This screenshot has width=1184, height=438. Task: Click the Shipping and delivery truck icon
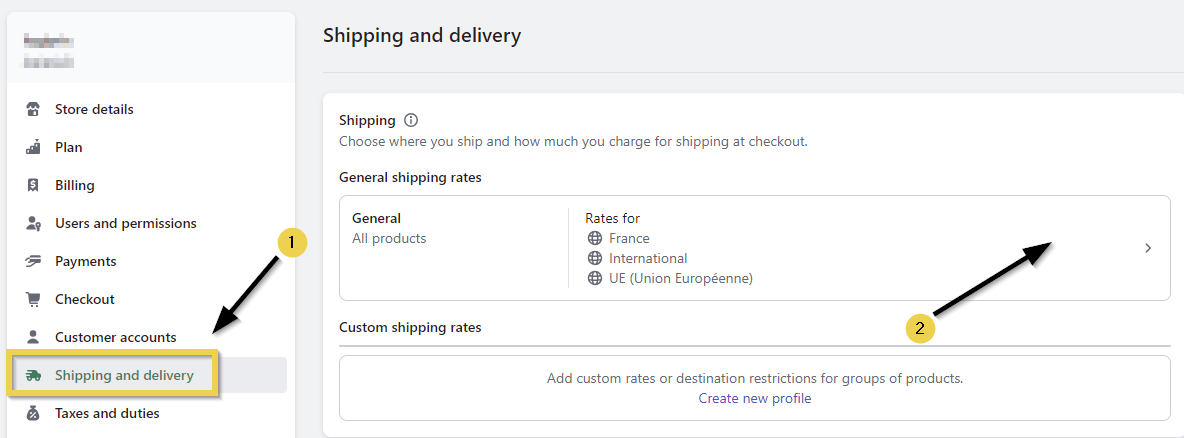[x=33, y=375]
